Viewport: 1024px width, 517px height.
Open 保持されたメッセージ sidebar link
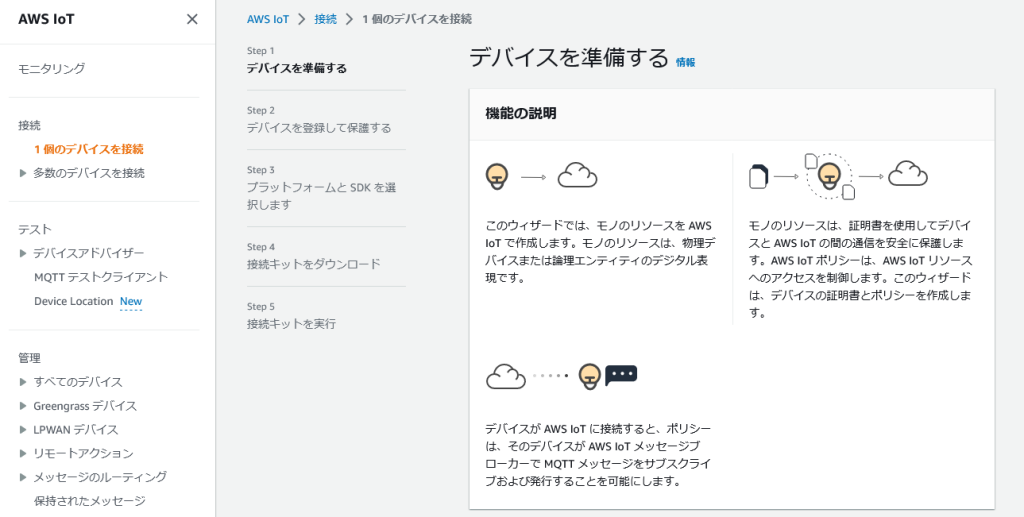point(89,501)
